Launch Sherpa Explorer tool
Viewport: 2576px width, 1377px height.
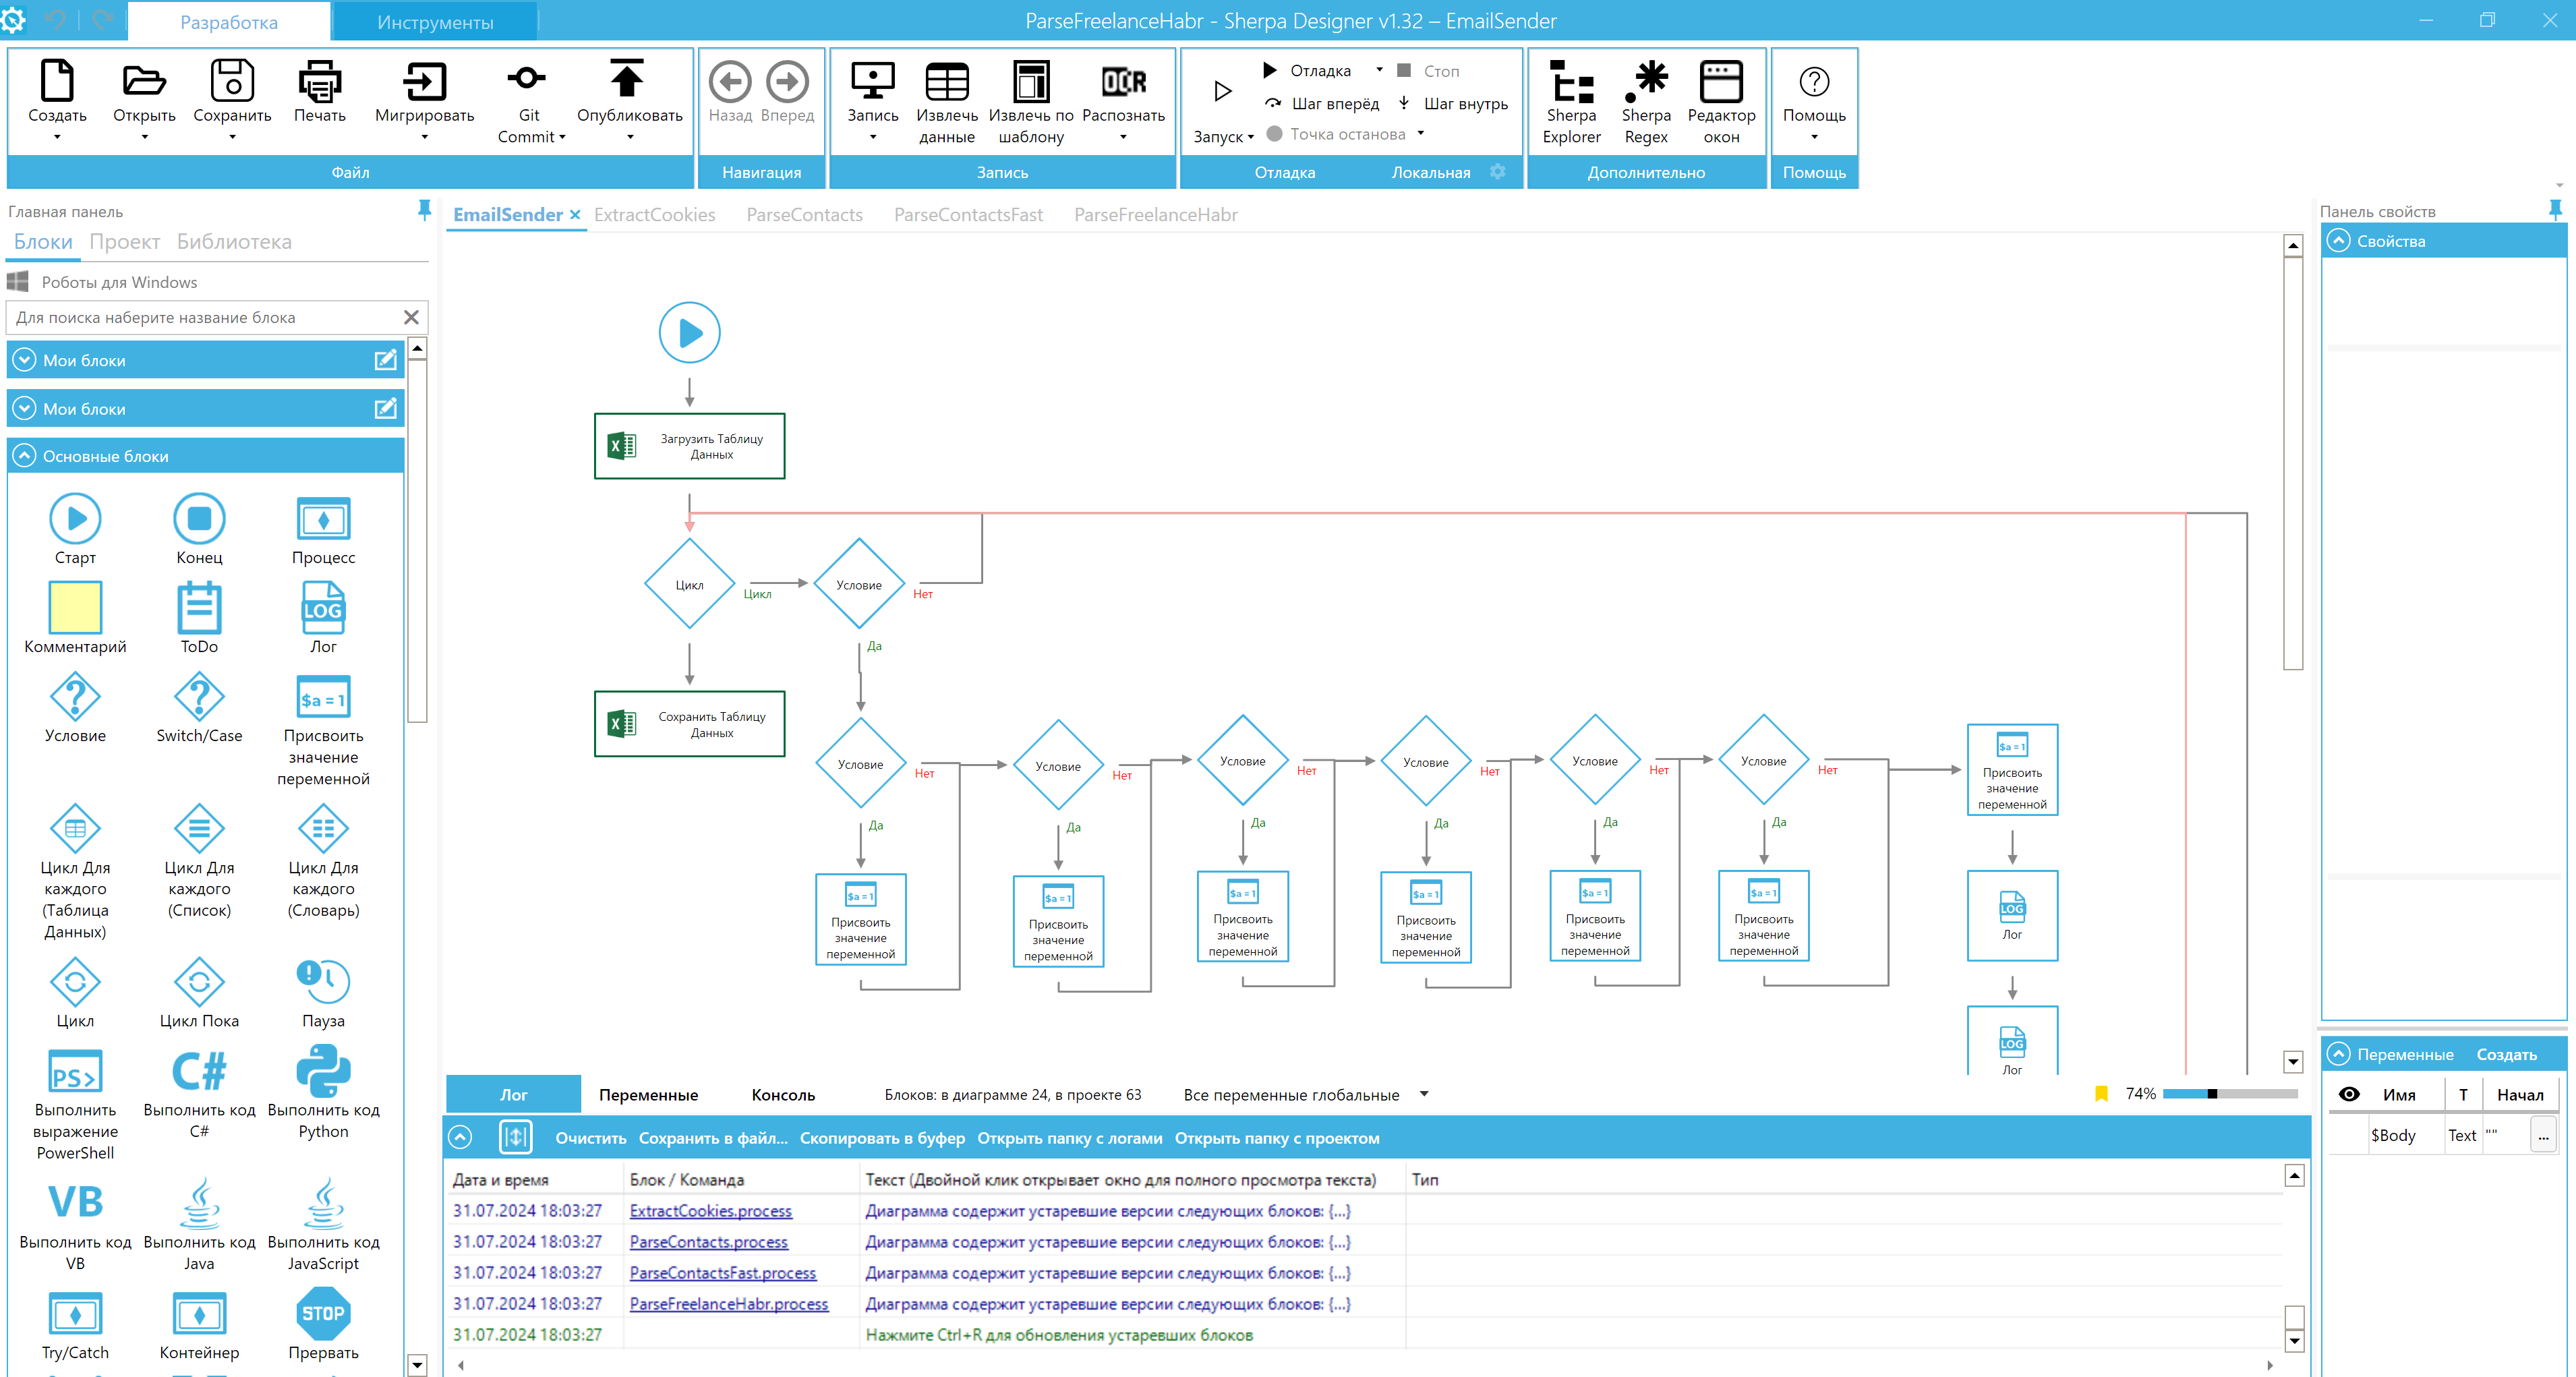1571,82
